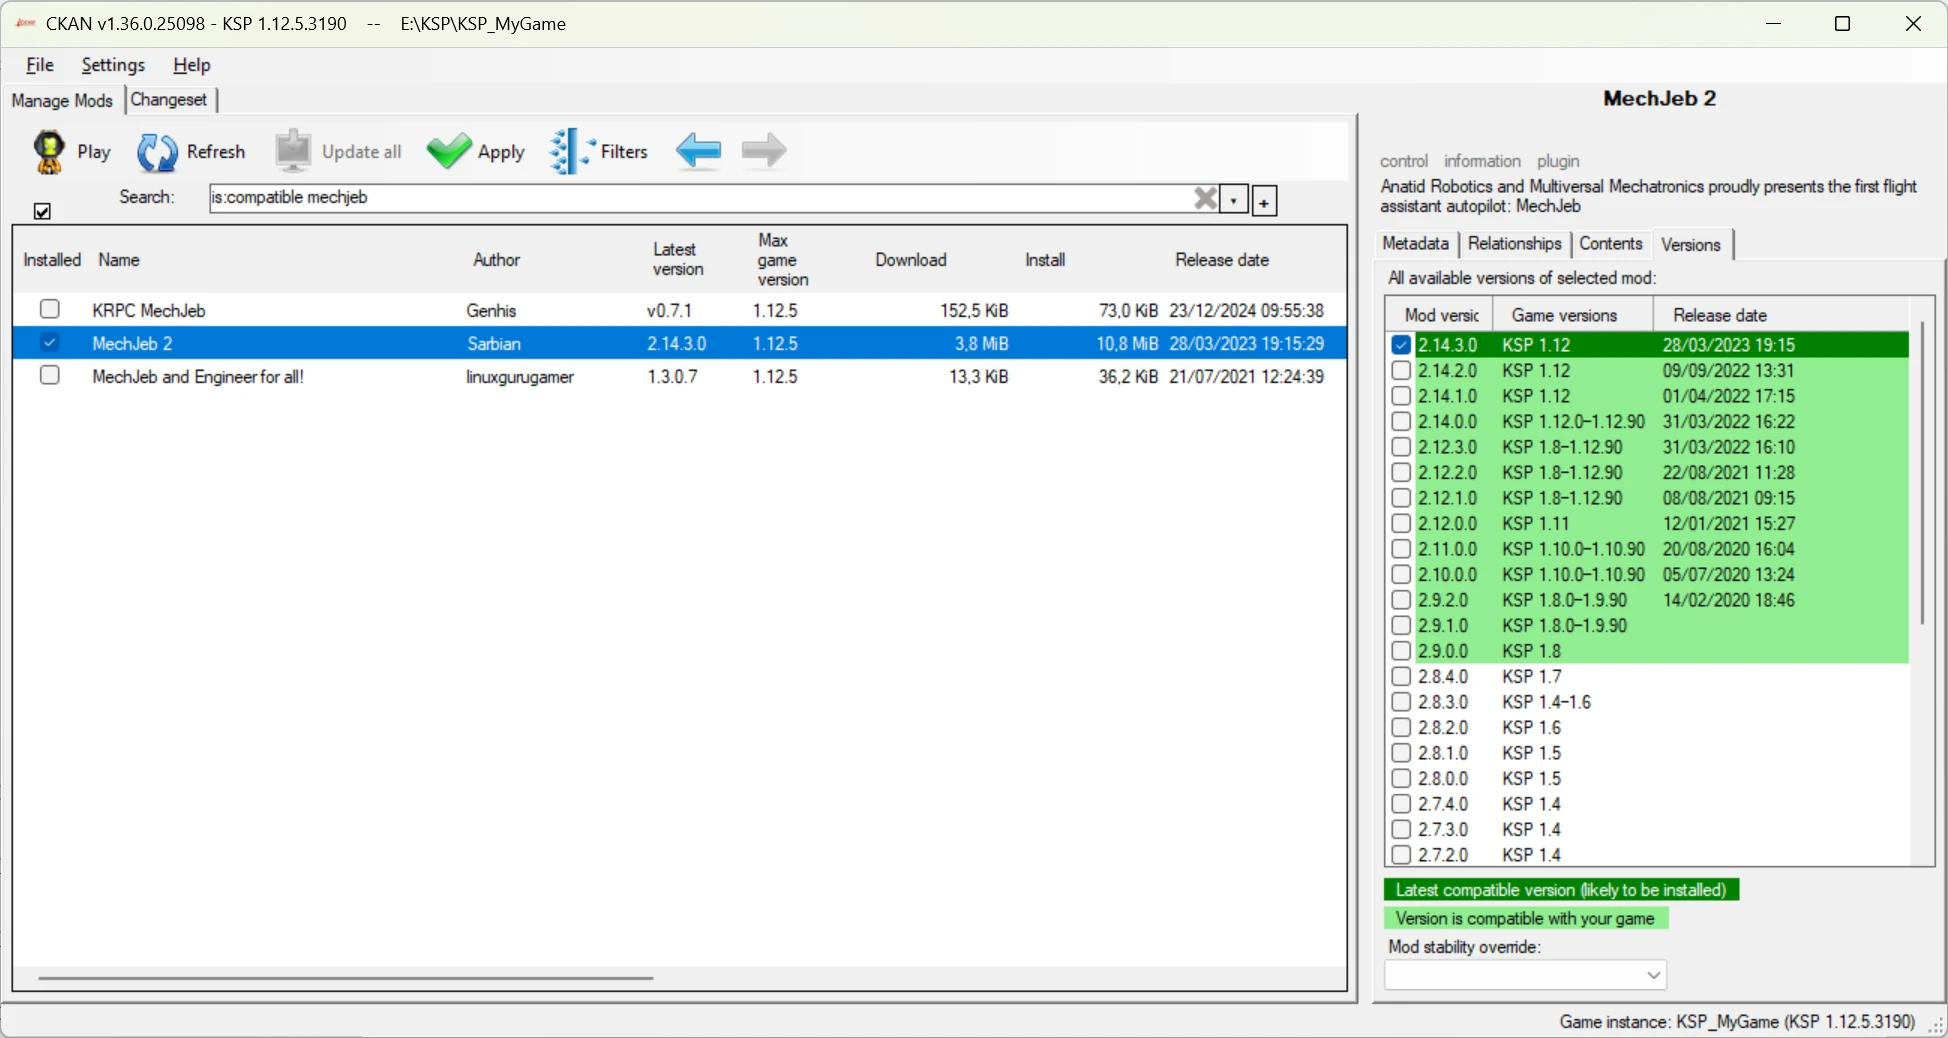Open the Relationships tab
Viewport: 1948px width, 1038px height.
coord(1514,243)
